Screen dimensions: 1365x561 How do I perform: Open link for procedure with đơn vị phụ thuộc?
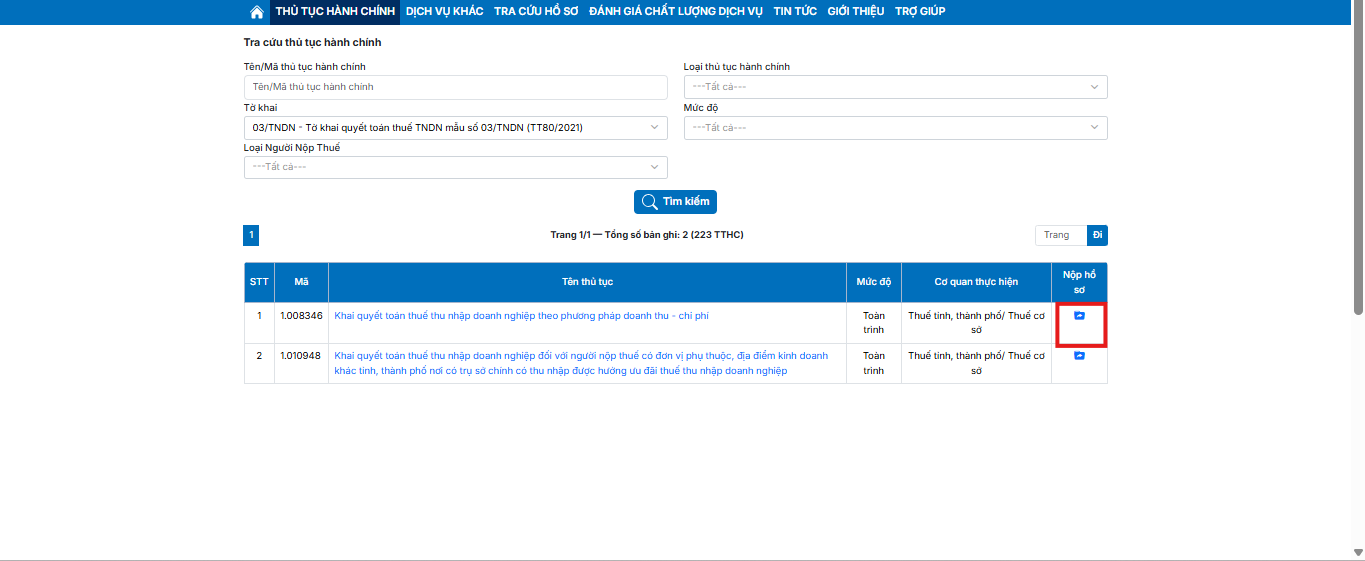[581, 363]
